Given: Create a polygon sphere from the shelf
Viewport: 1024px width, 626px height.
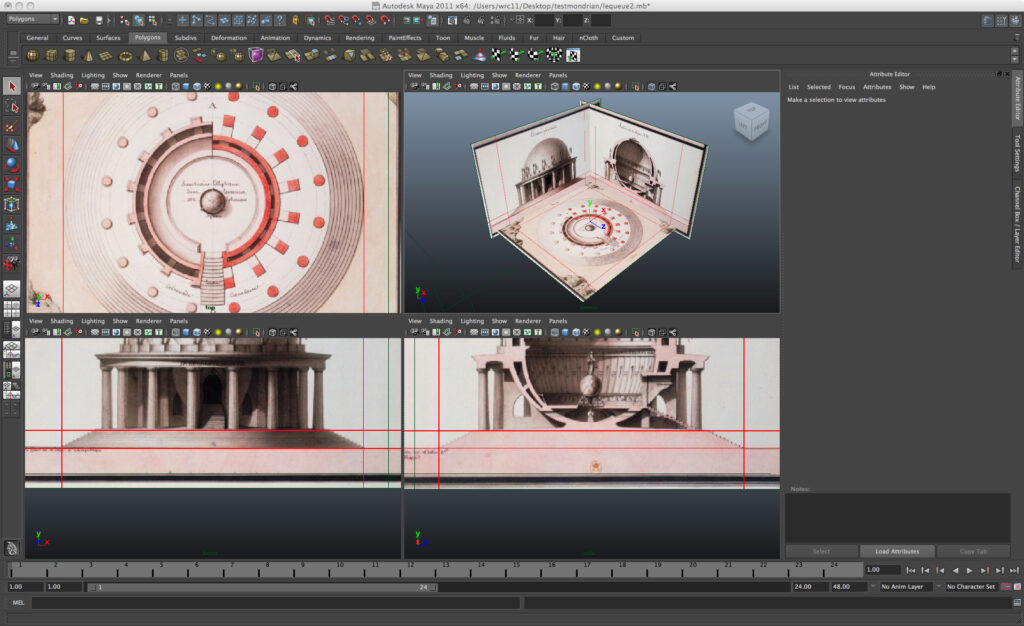Looking at the screenshot, I should click(x=33, y=56).
